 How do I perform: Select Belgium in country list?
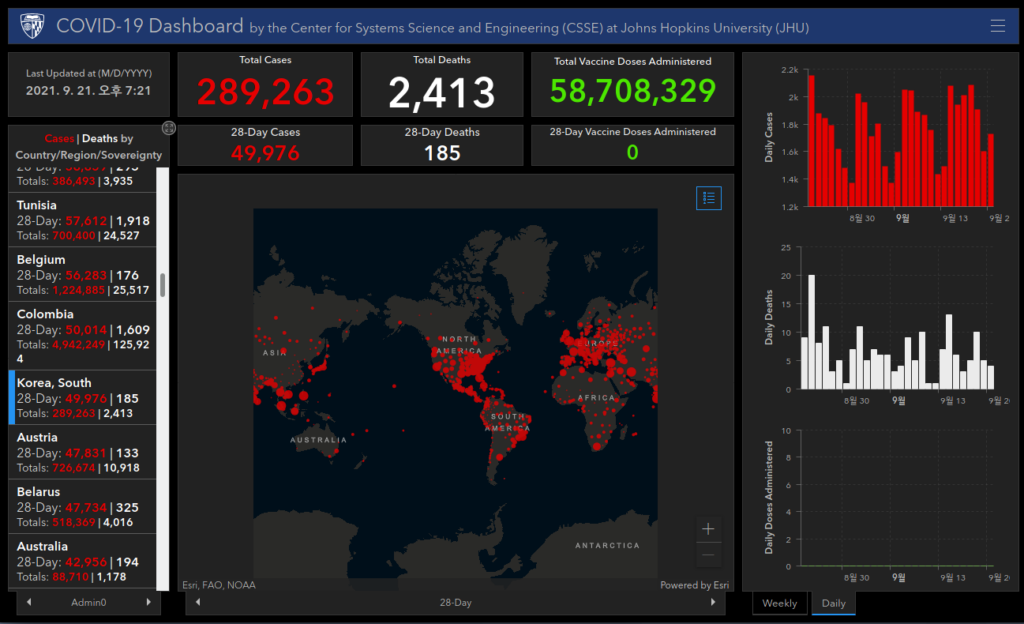point(83,274)
